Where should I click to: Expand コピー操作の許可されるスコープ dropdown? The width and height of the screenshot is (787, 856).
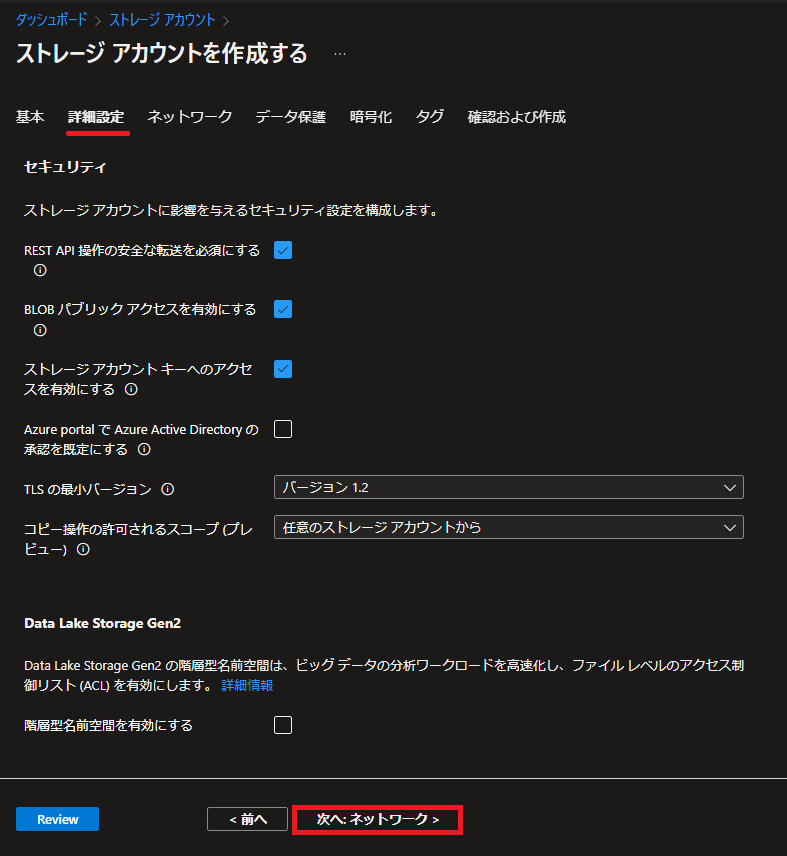(x=508, y=527)
